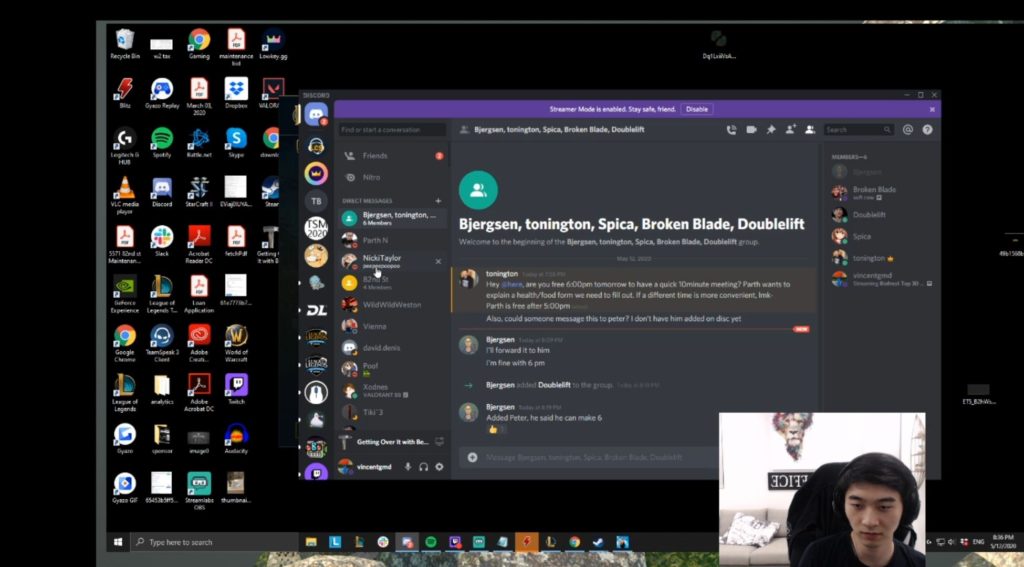Open the mentions inbox (@) icon
Image resolution: width=1024 pixels, height=567 pixels.
pyautogui.click(x=908, y=130)
